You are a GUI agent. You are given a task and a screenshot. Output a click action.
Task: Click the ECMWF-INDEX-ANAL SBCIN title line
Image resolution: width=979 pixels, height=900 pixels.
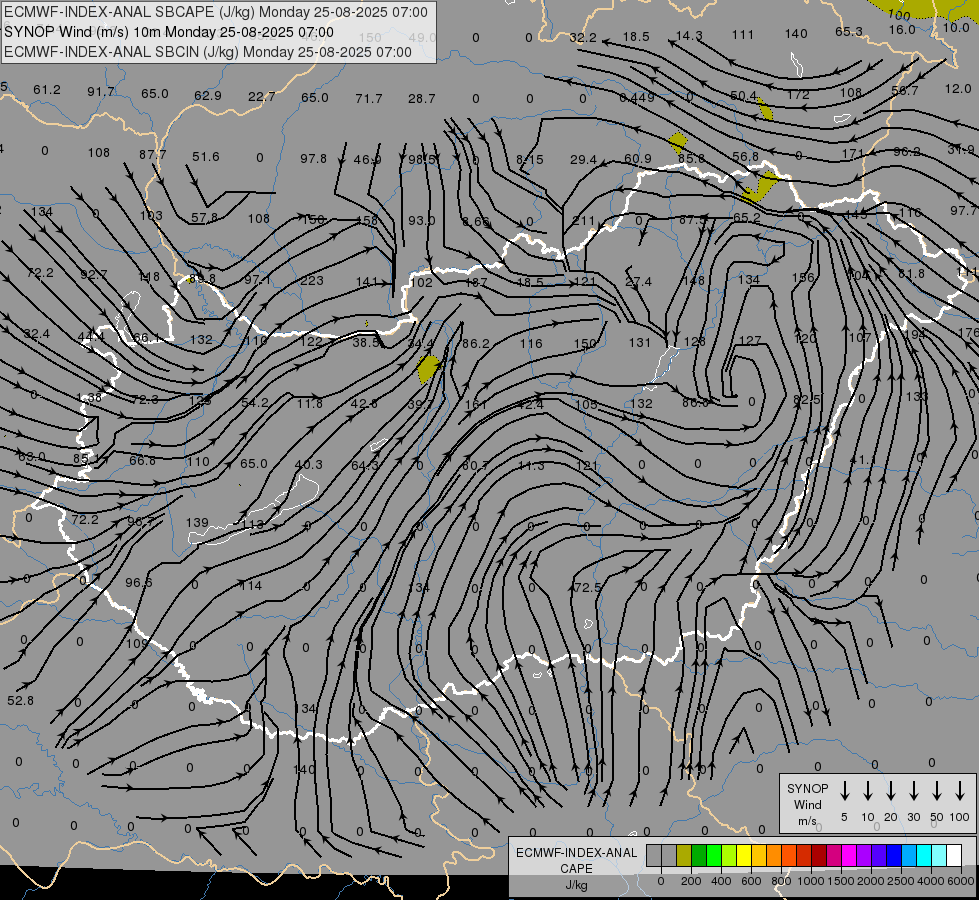(x=208, y=52)
